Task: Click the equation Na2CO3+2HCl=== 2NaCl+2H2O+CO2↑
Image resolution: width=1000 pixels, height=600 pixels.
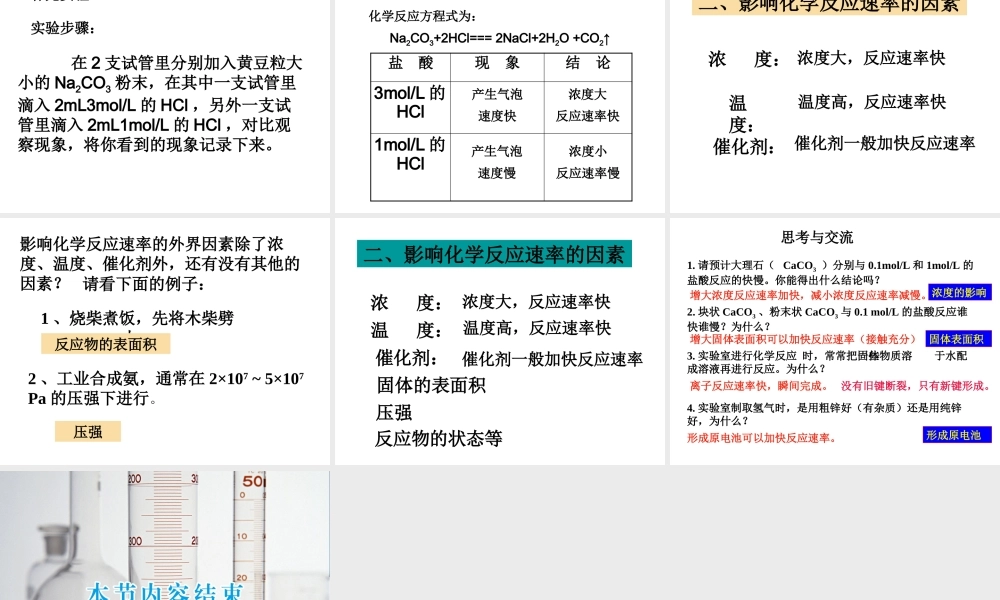Action: pyautogui.click(x=500, y=38)
